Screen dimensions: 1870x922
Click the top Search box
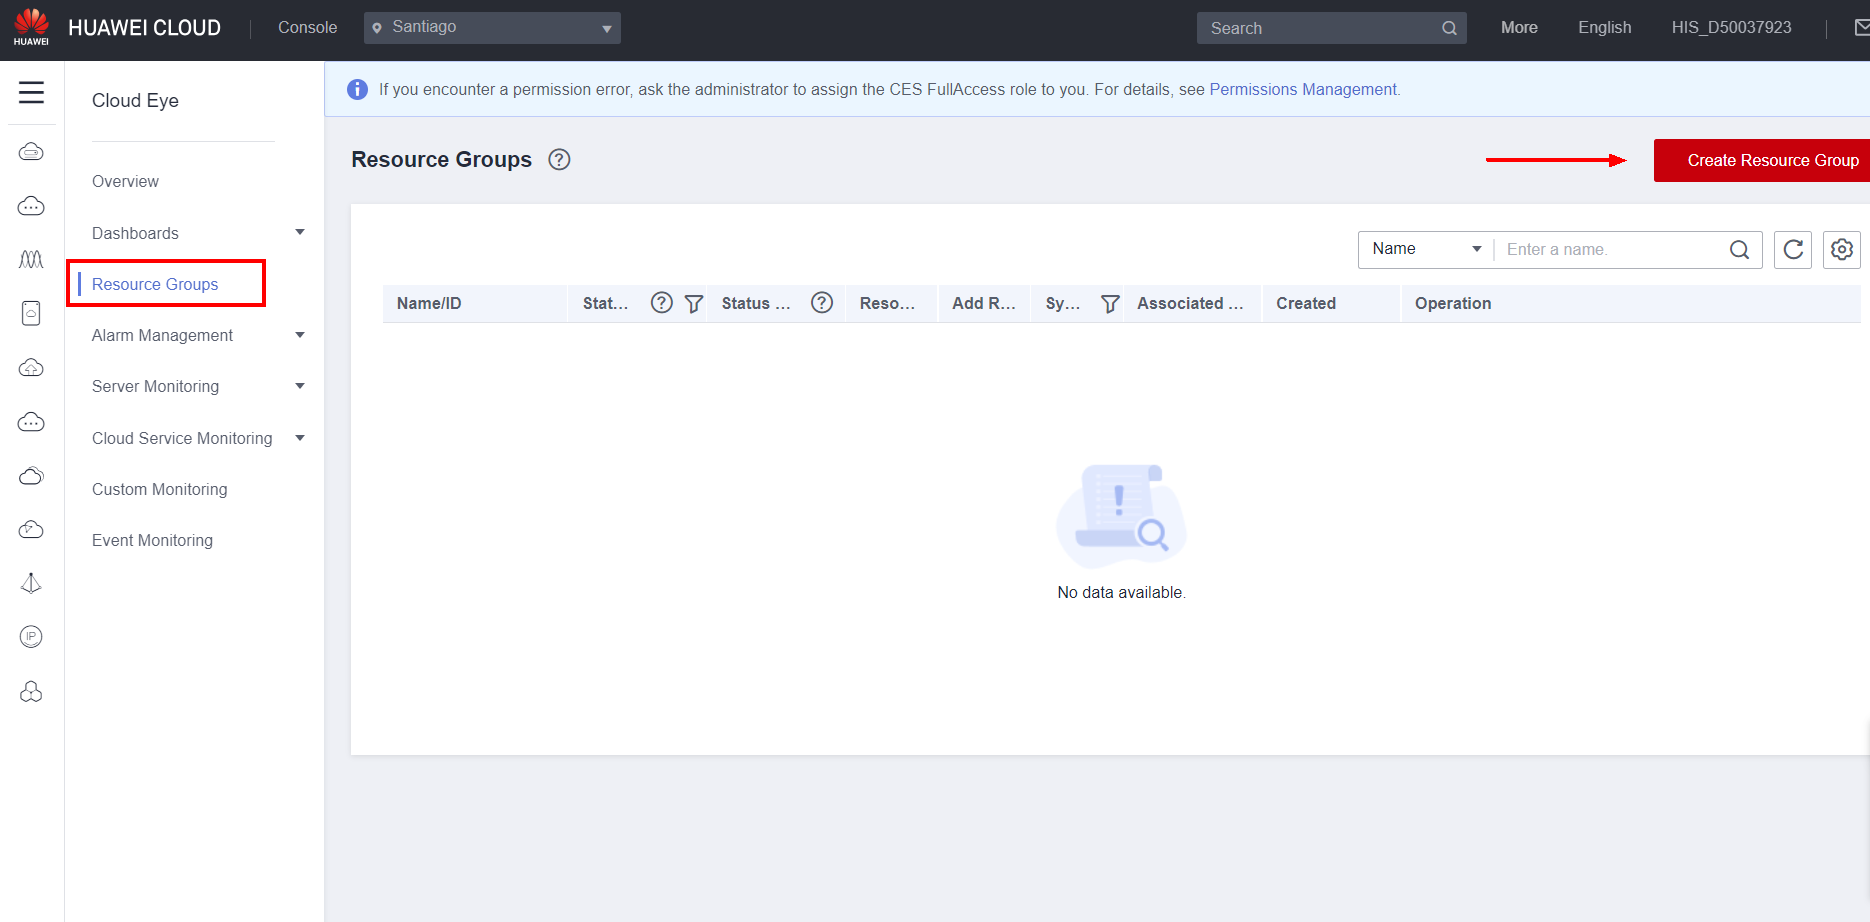tap(1320, 28)
